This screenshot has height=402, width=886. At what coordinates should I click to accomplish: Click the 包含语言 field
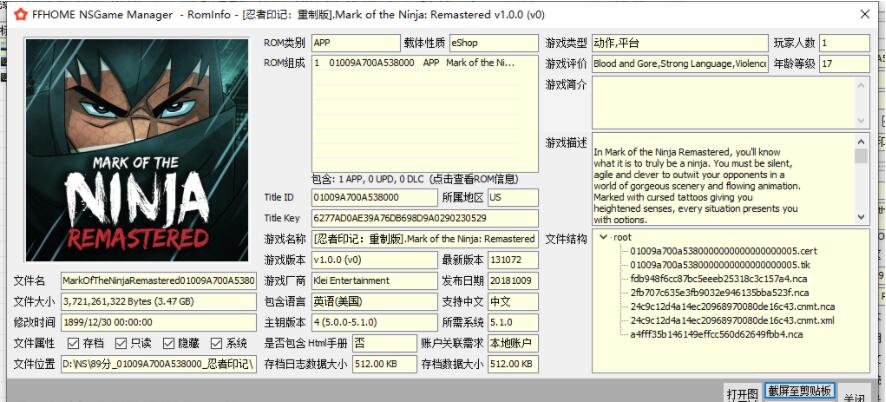374,301
